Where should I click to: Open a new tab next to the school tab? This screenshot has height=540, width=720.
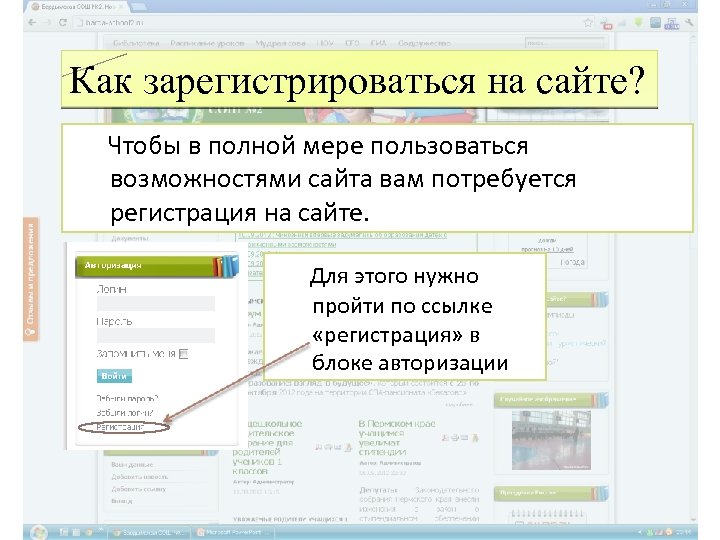point(139,7)
